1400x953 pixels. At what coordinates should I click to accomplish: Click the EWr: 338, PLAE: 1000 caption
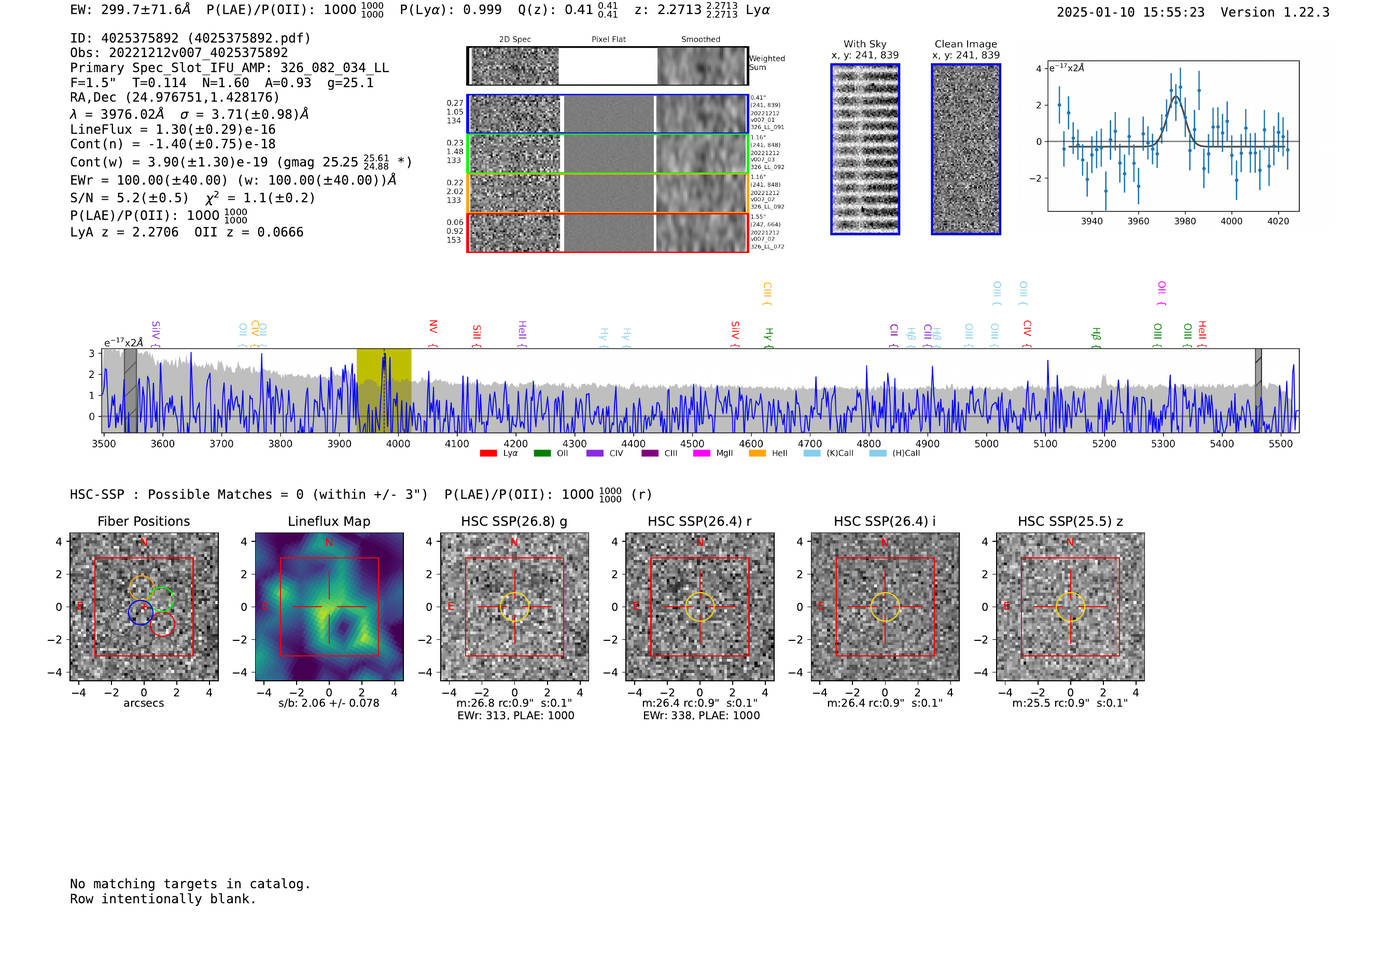(701, 716)
